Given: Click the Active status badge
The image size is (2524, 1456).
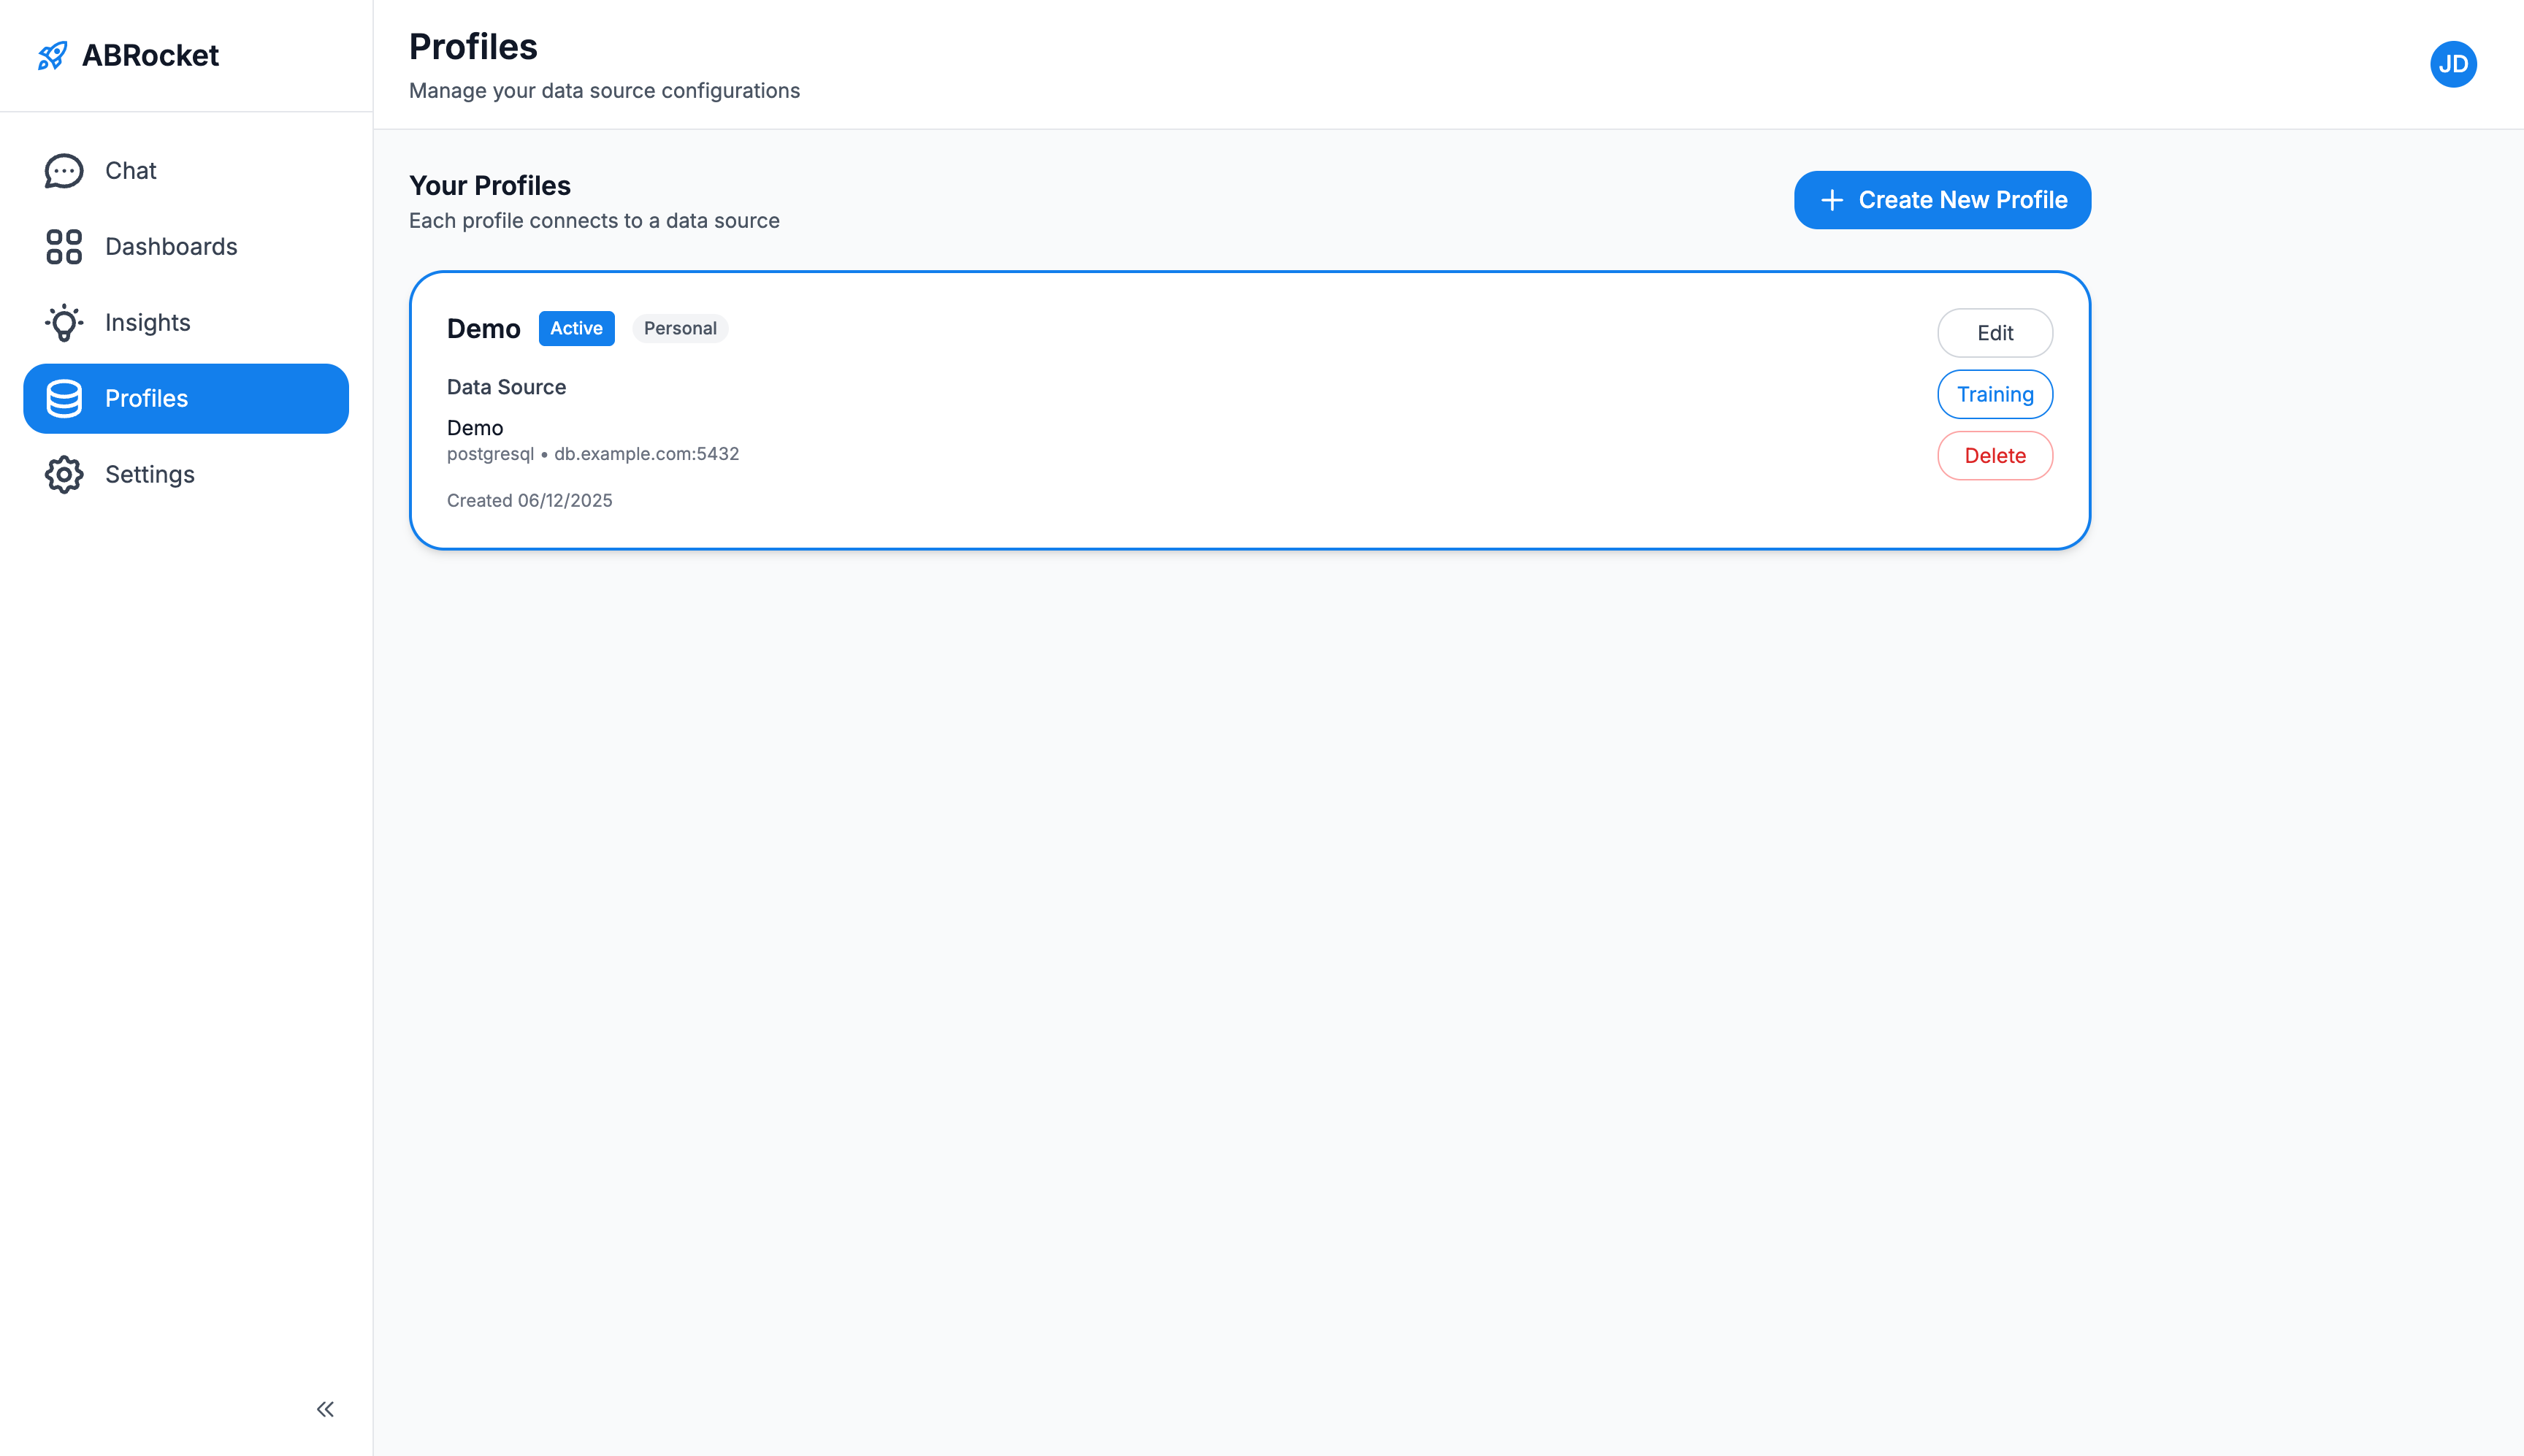Looking at the screenshot, I should tap(577, 328).
